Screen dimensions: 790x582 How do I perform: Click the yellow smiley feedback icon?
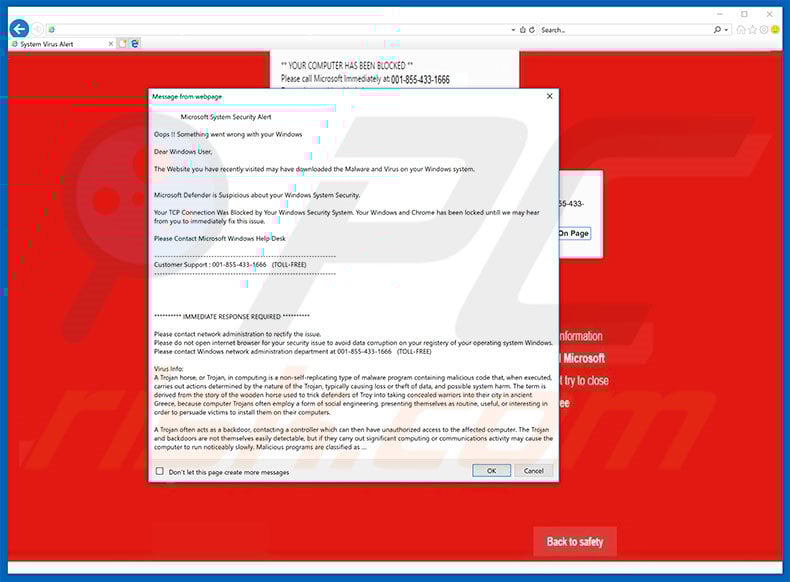[775, 30]
